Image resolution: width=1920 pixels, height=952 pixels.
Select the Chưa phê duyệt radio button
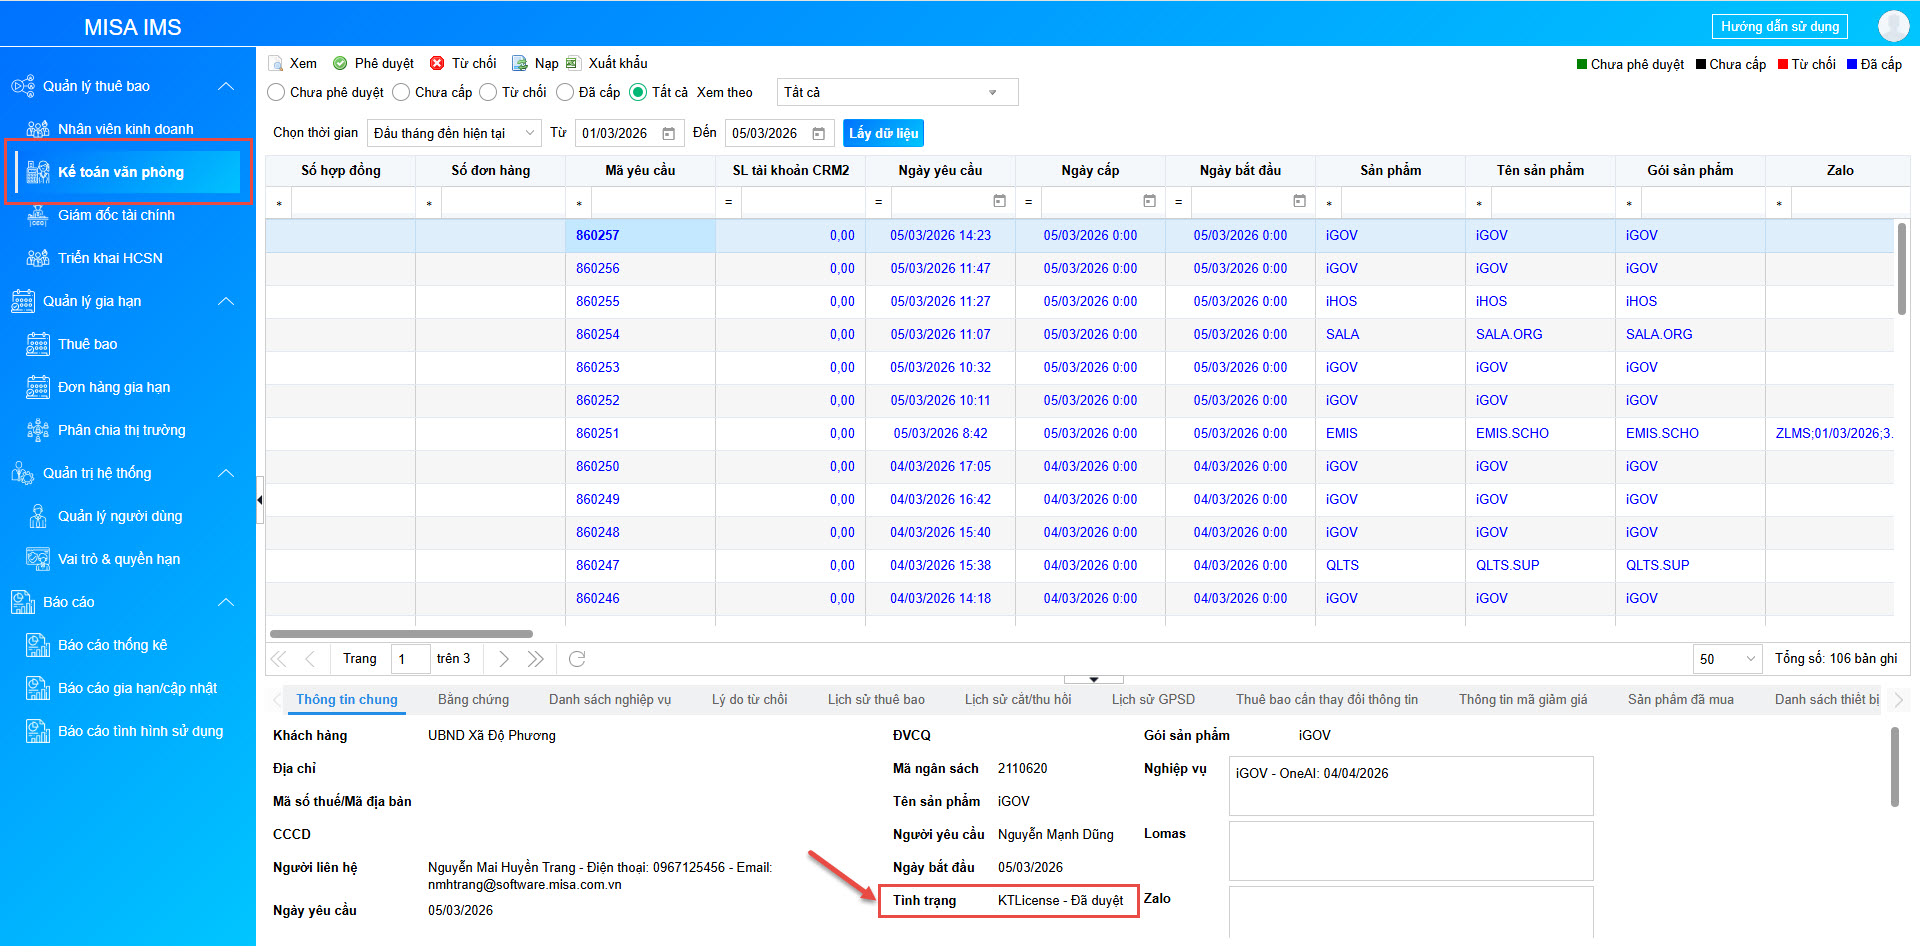click(277, 92)
